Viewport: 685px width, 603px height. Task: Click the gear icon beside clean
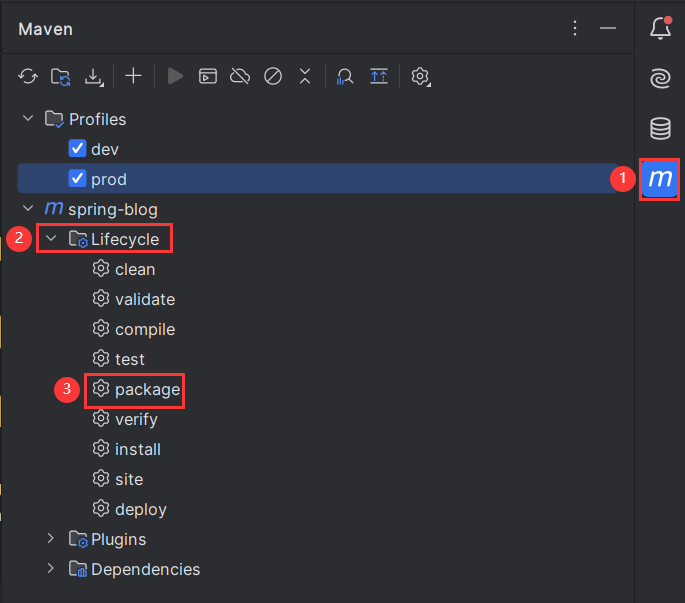[101, 268]
